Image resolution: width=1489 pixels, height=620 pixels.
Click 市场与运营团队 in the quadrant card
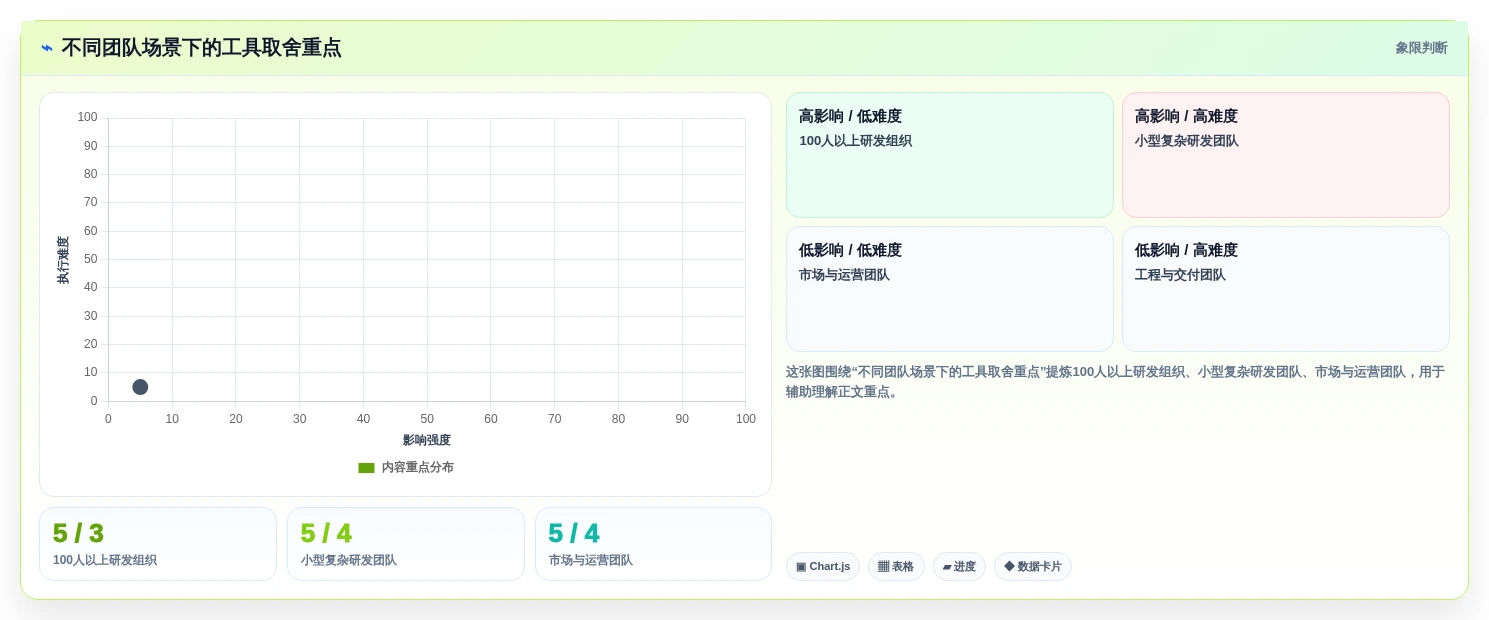pyautogui.click(x=844, y=275)
